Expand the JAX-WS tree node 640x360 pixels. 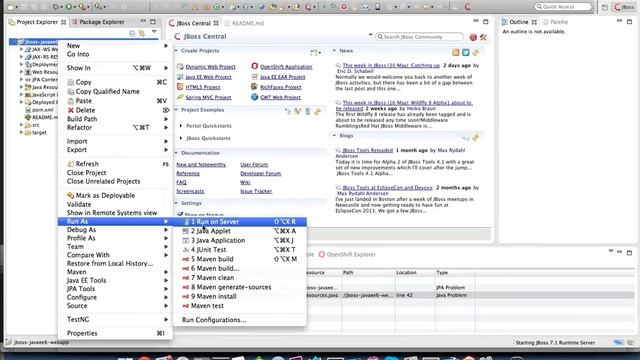coord(21,49)
